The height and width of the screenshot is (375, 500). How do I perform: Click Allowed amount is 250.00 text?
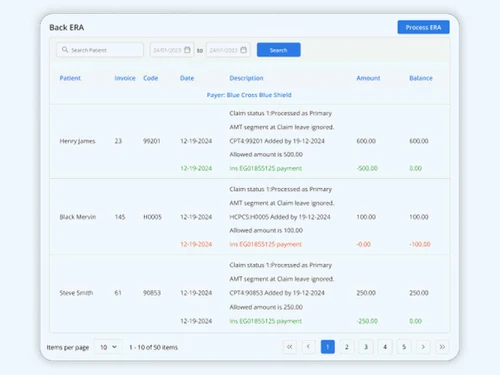pos(266,307)
